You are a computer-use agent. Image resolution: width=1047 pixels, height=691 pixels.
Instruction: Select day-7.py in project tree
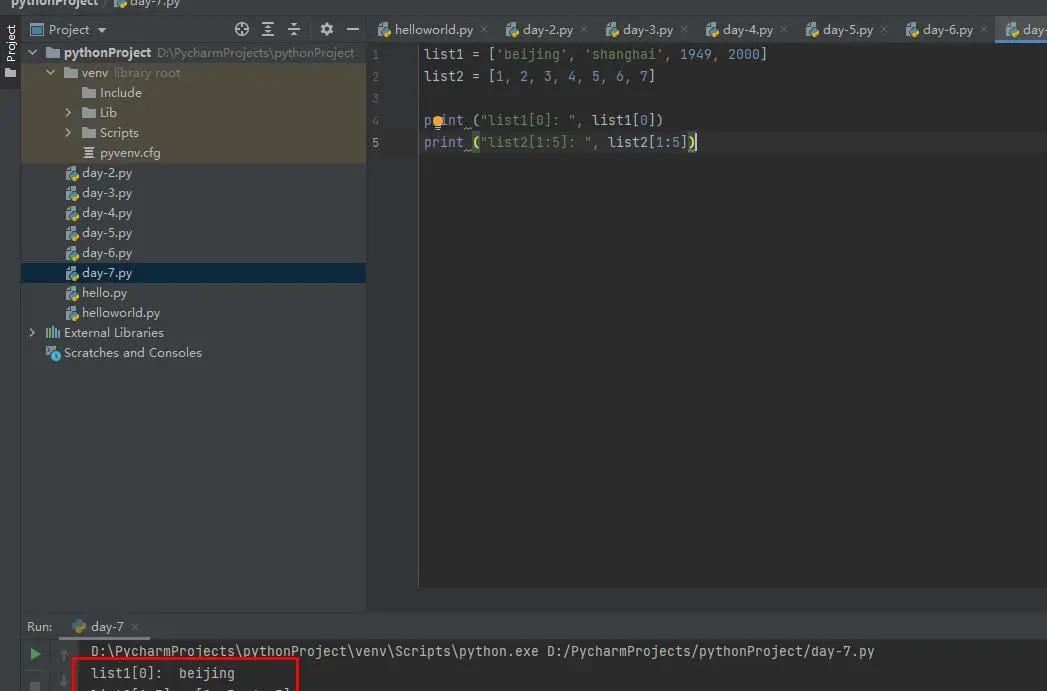point(107,273)
